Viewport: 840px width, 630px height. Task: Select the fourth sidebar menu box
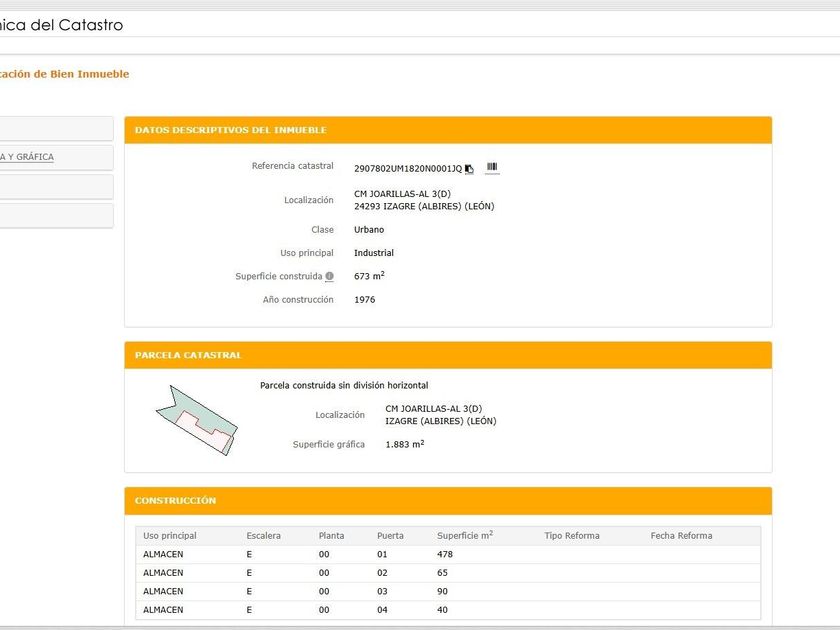point(56,215)
